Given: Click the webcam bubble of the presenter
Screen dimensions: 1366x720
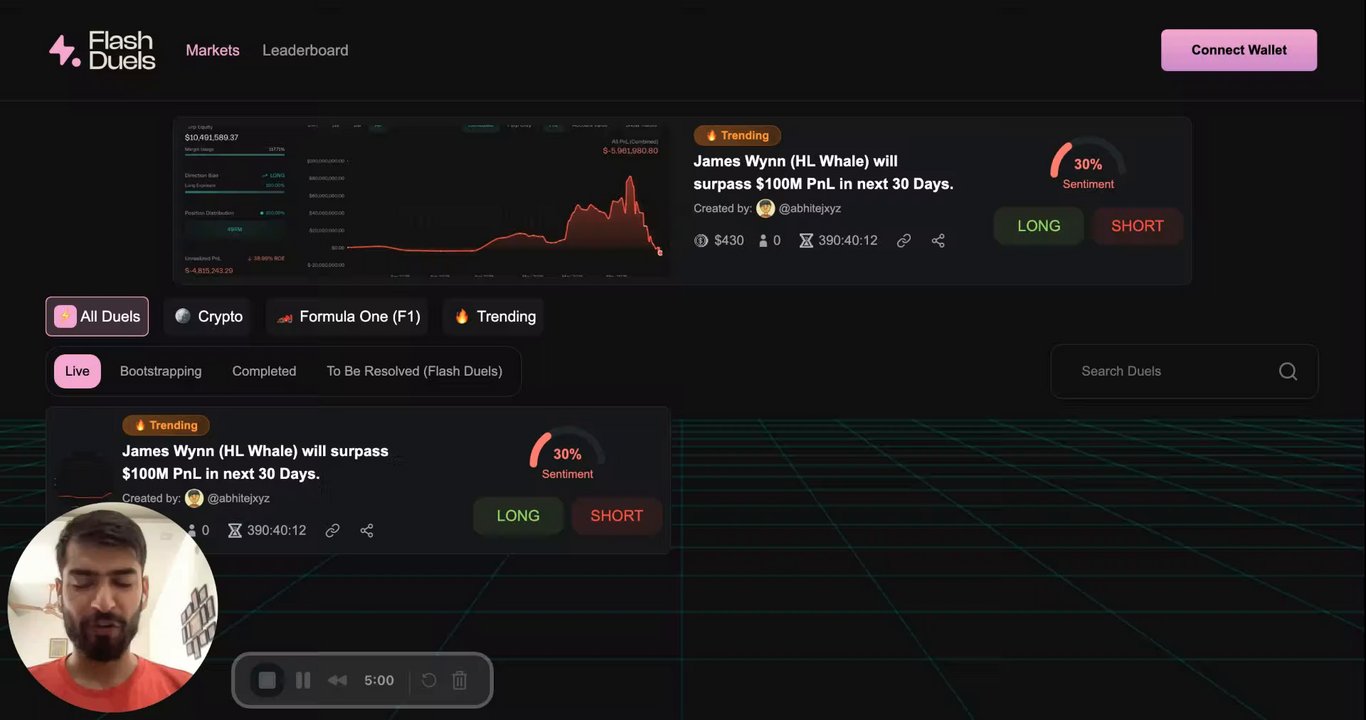Looking at the screenshot, I should [x=112, y=607].
